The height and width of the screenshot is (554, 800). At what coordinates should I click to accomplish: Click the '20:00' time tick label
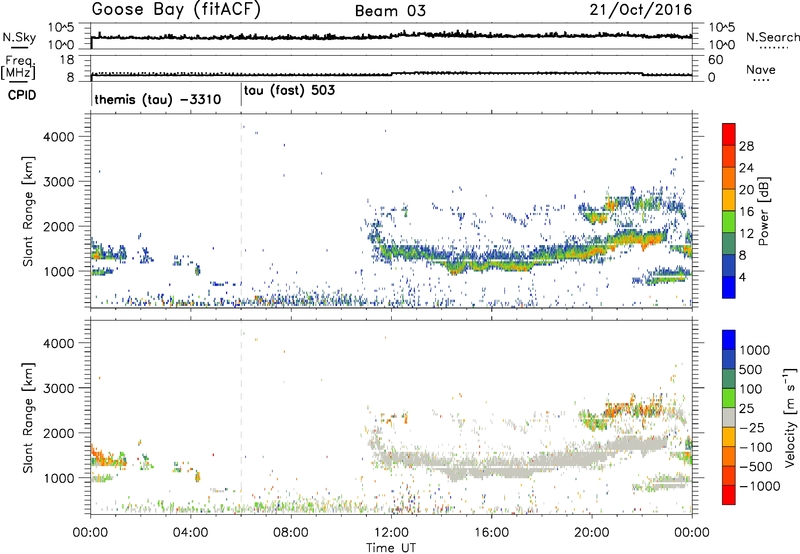point(591,533)
